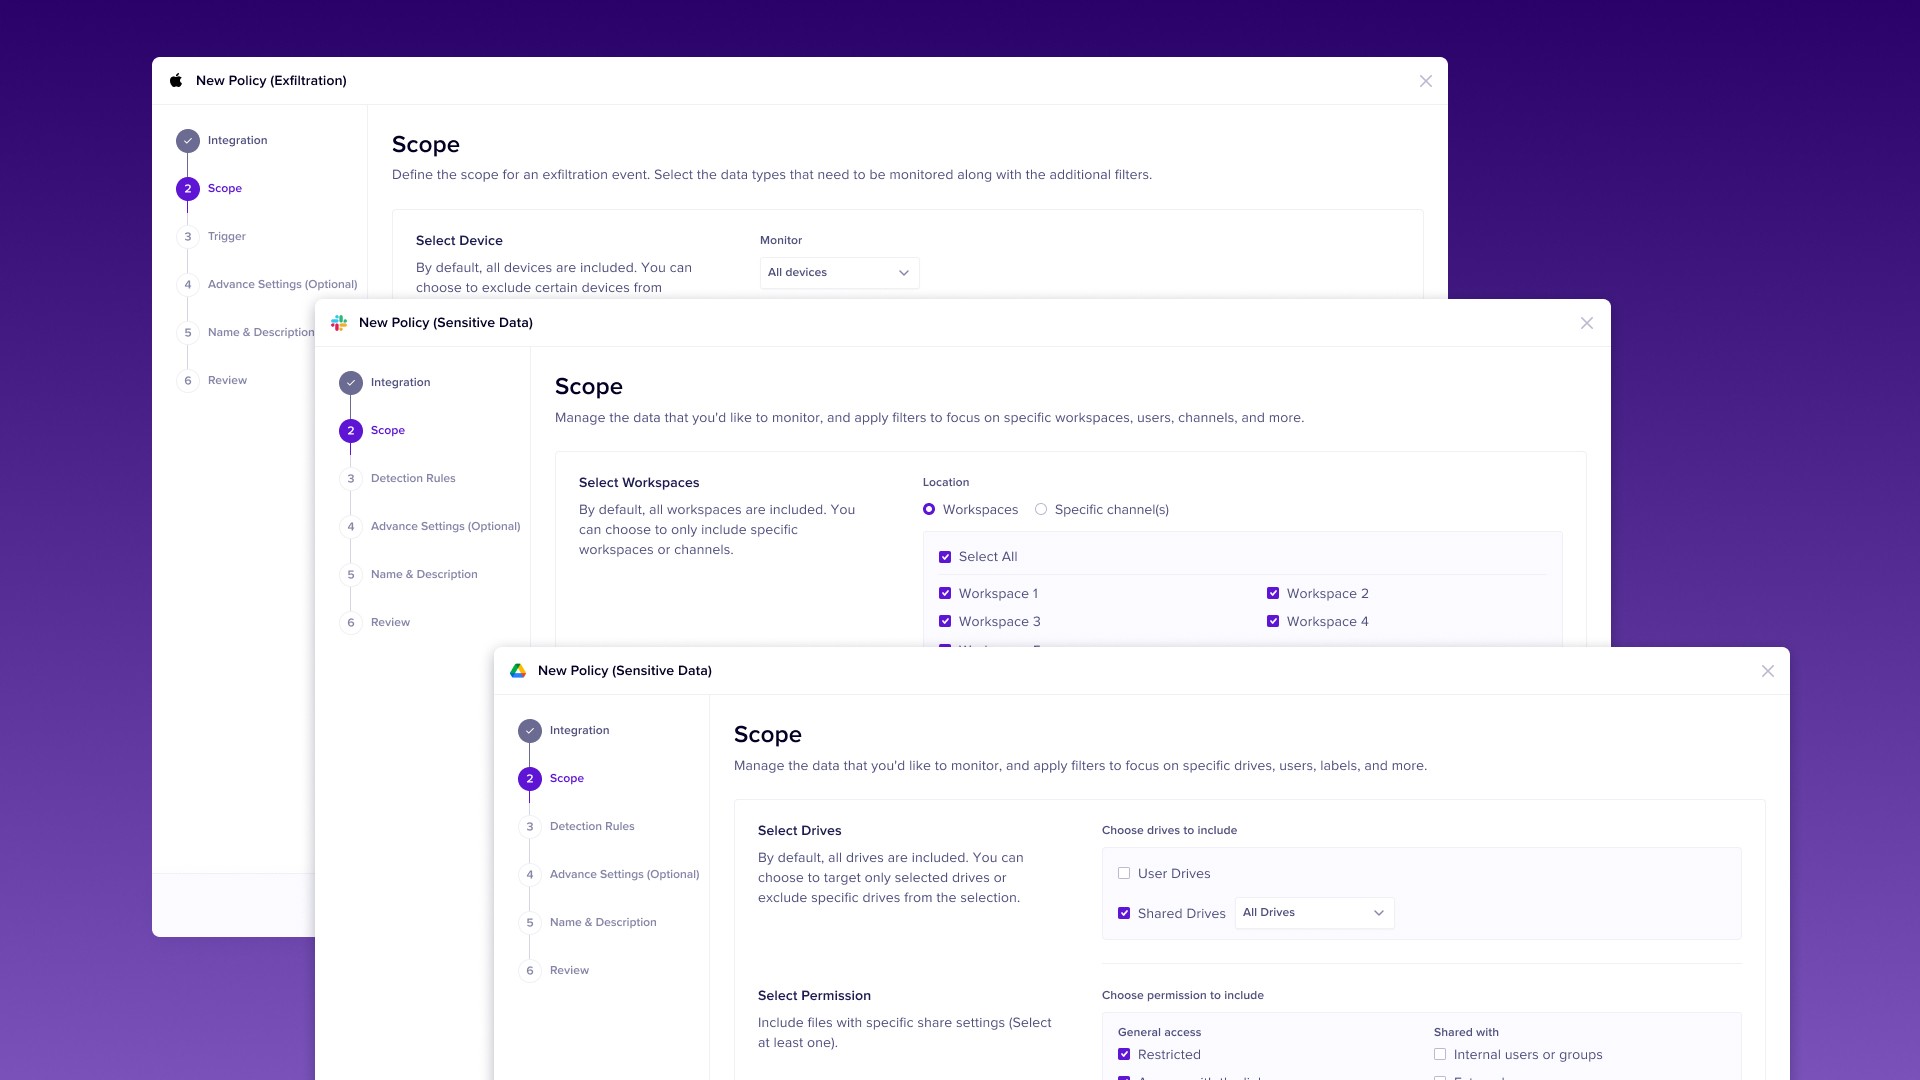The width and height of the screenshot is (1920, 1080).
Task: Click step 5 circle in Exfiltration window
Action: (x=187, y=333)
